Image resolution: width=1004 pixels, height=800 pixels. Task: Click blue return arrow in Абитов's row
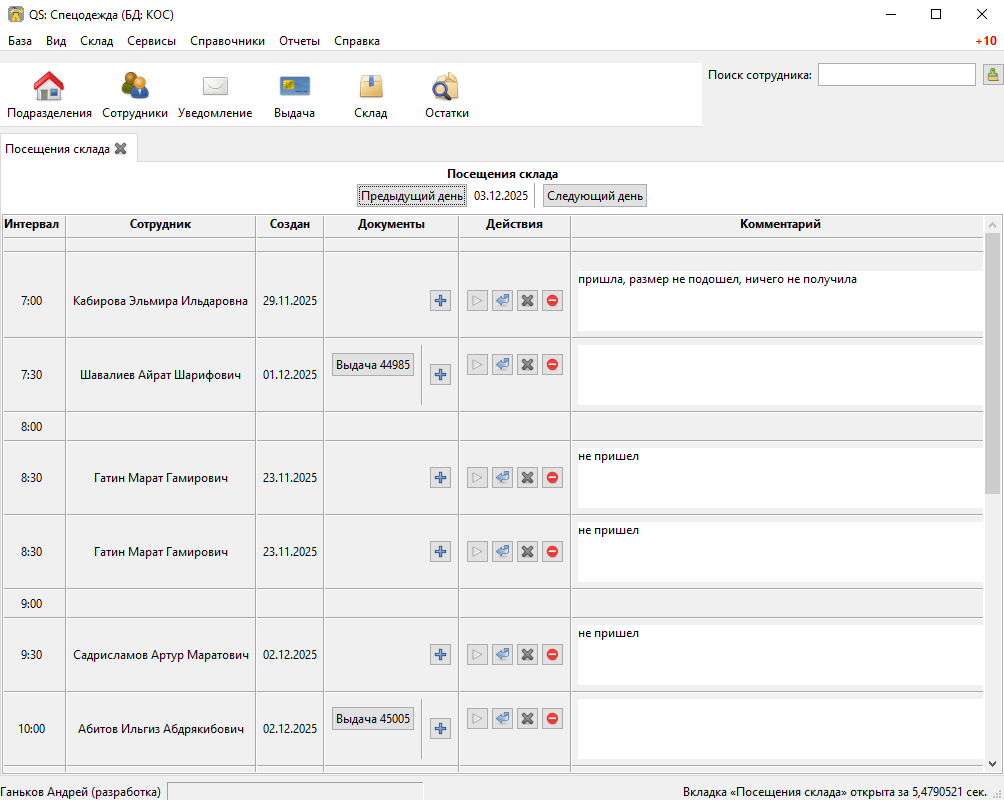pos(503,719)
